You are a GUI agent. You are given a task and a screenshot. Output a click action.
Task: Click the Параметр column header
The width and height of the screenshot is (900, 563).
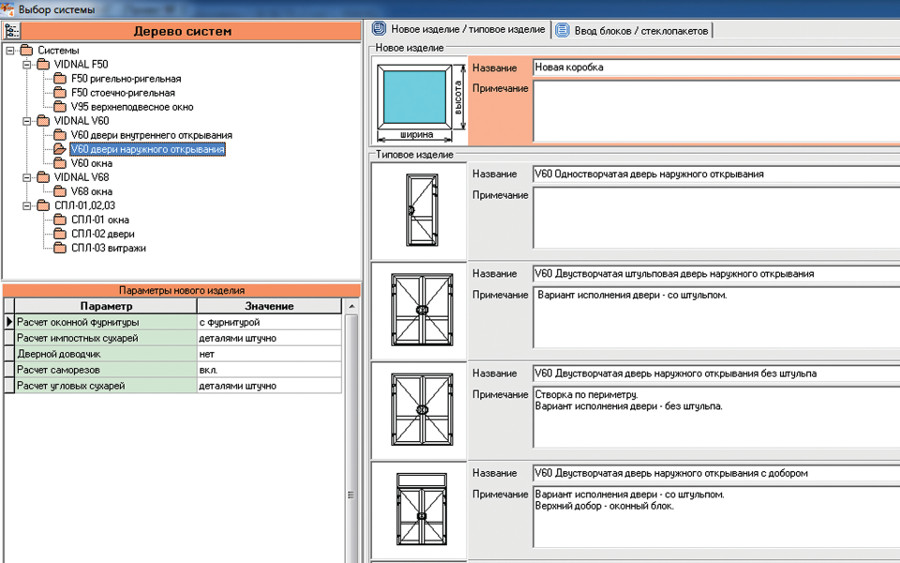[x=106, y=306]
